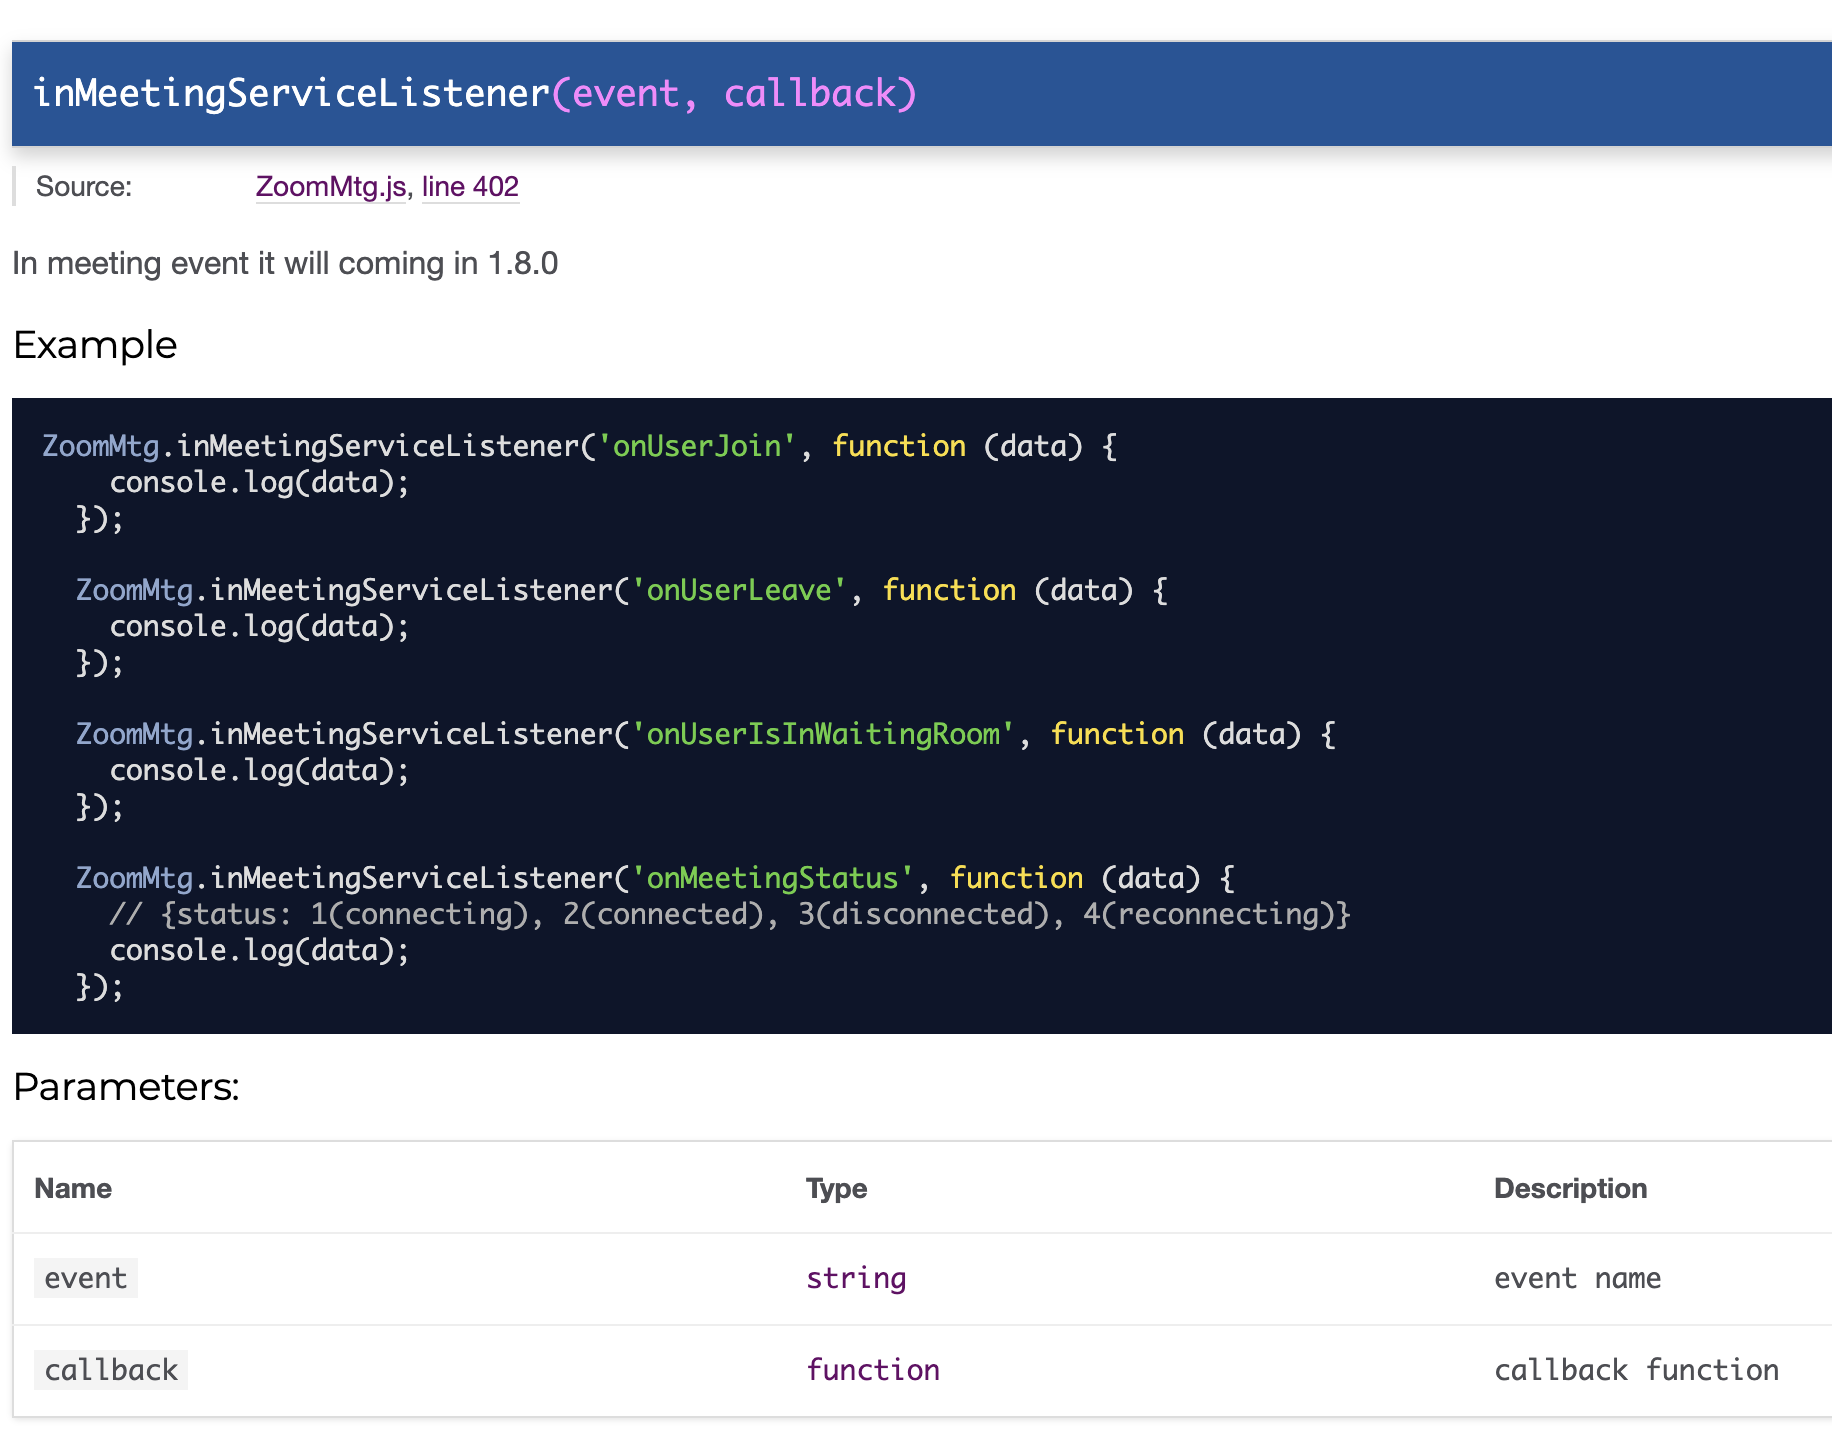1832x1444 pixels.
Task: Click the 'Parameters:' heading
Action: (x=126, y=1087)
